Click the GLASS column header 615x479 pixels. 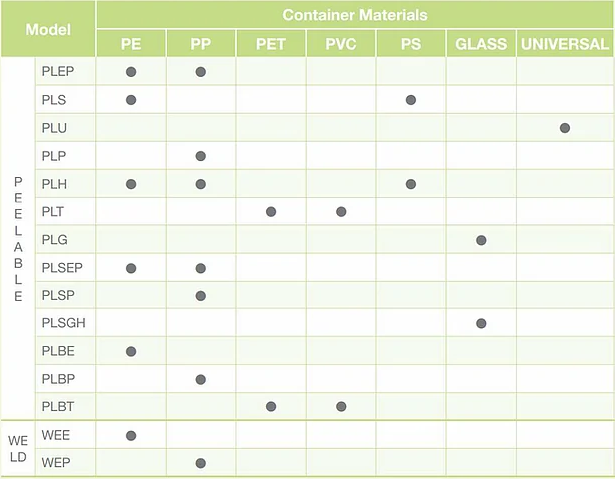(x=481, y=44)
